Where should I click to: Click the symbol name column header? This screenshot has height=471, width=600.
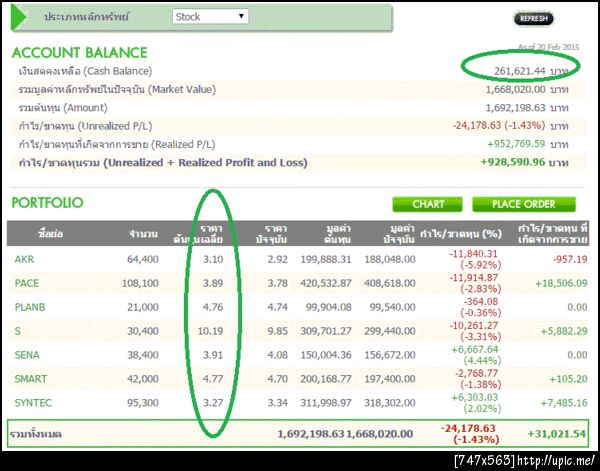click(51, 234)
